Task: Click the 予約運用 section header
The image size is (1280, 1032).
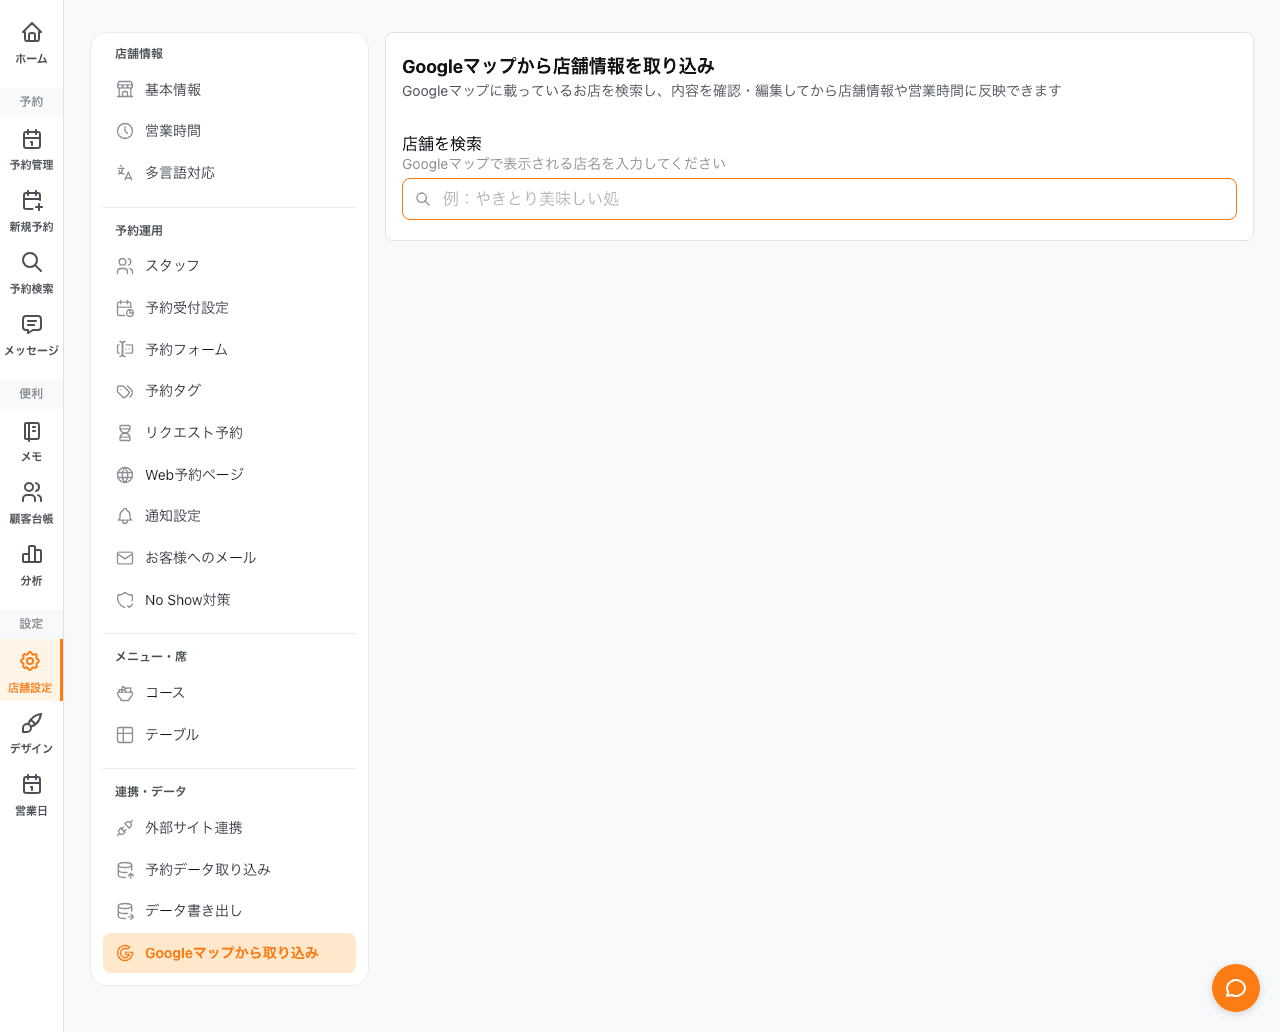Action: [139, 231]
